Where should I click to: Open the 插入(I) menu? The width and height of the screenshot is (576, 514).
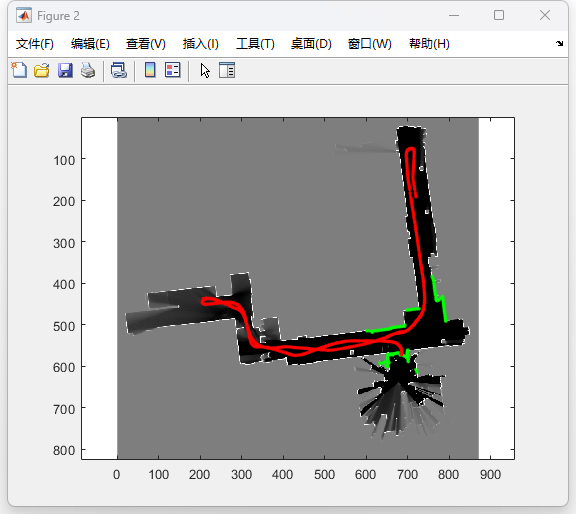(x=201, y=44)
